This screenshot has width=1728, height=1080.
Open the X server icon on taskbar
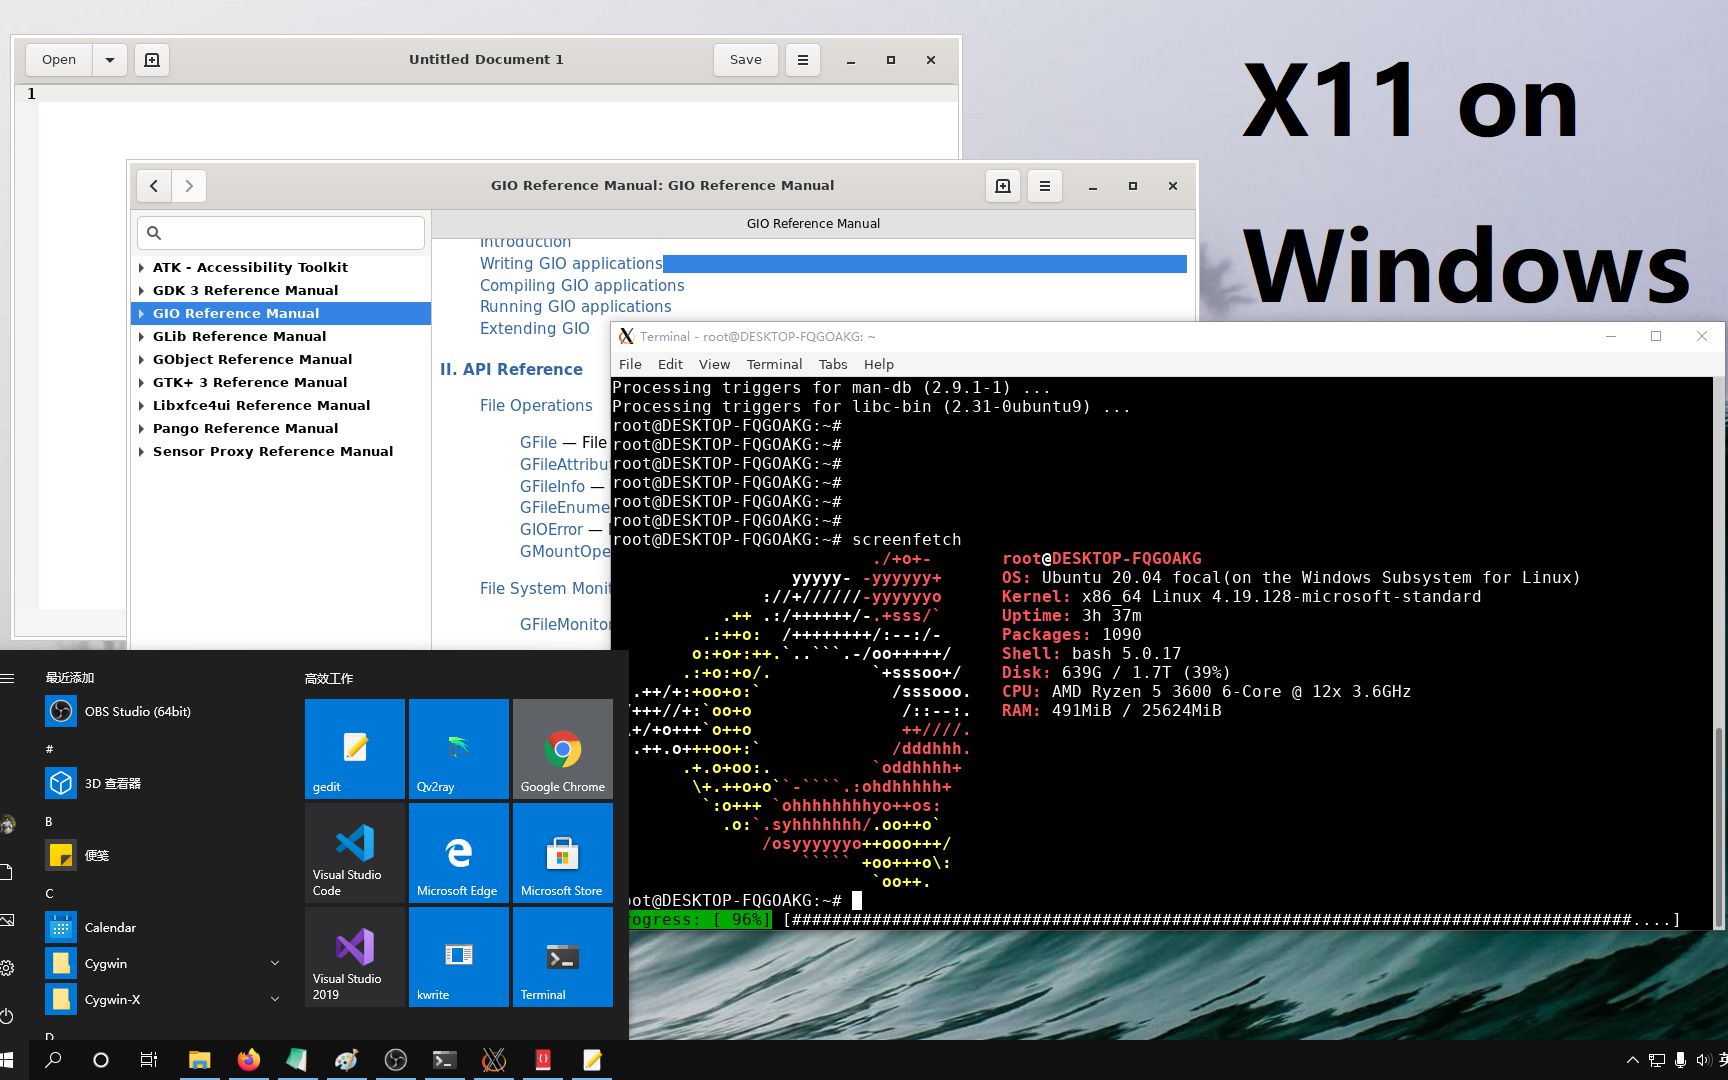[x=493, y=1060]
